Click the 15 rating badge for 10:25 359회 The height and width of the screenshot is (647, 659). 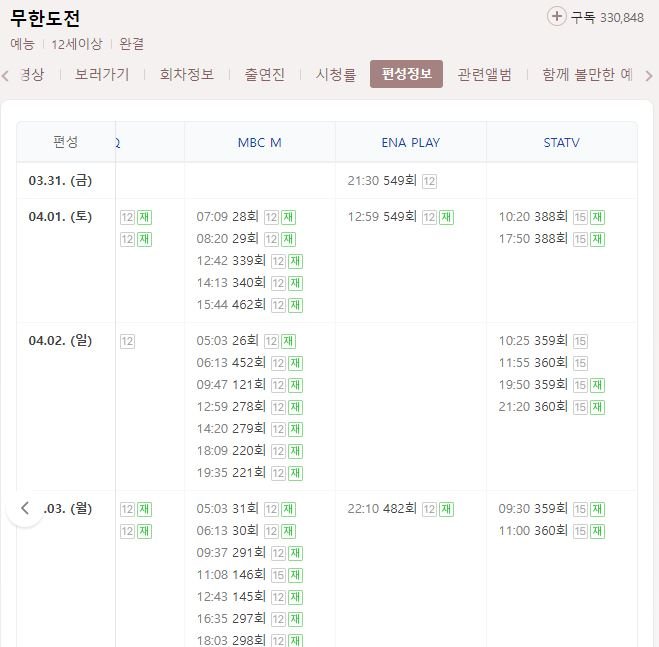point(580,341)
